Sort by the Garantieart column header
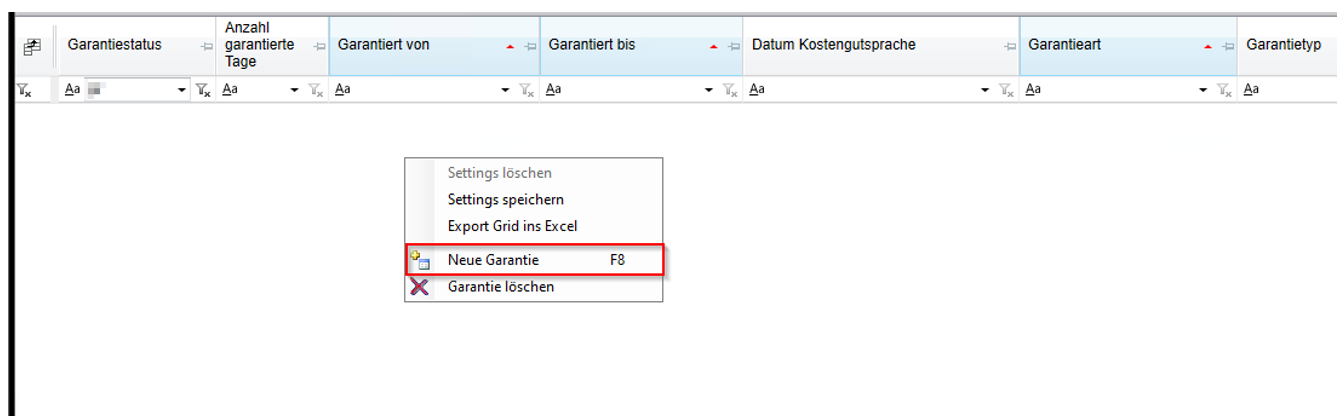The height and width of the screenshot is (416, 1341). (1100, 45)
